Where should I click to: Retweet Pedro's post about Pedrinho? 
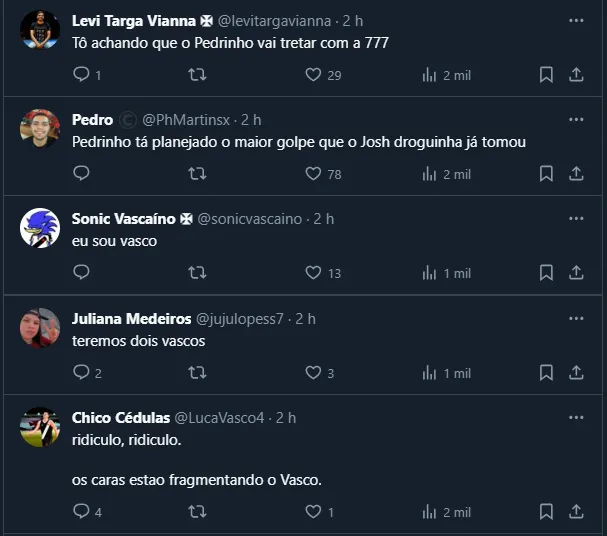(x=198, y=174)
